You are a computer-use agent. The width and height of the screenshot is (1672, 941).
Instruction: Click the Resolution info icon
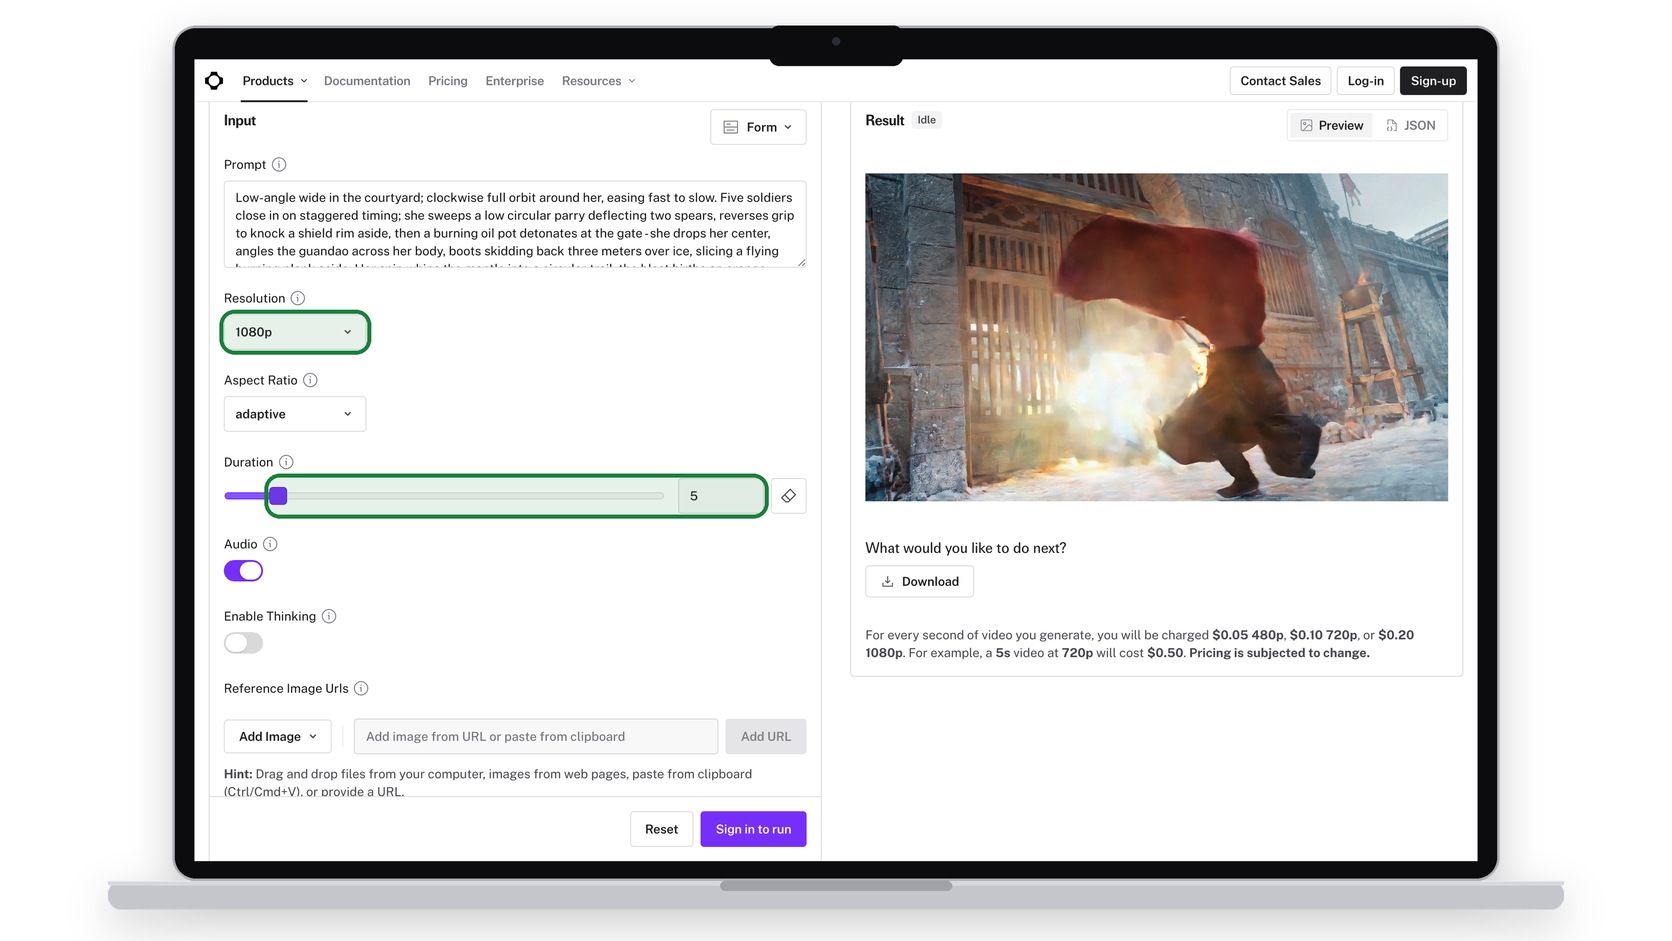click(298, 299)
